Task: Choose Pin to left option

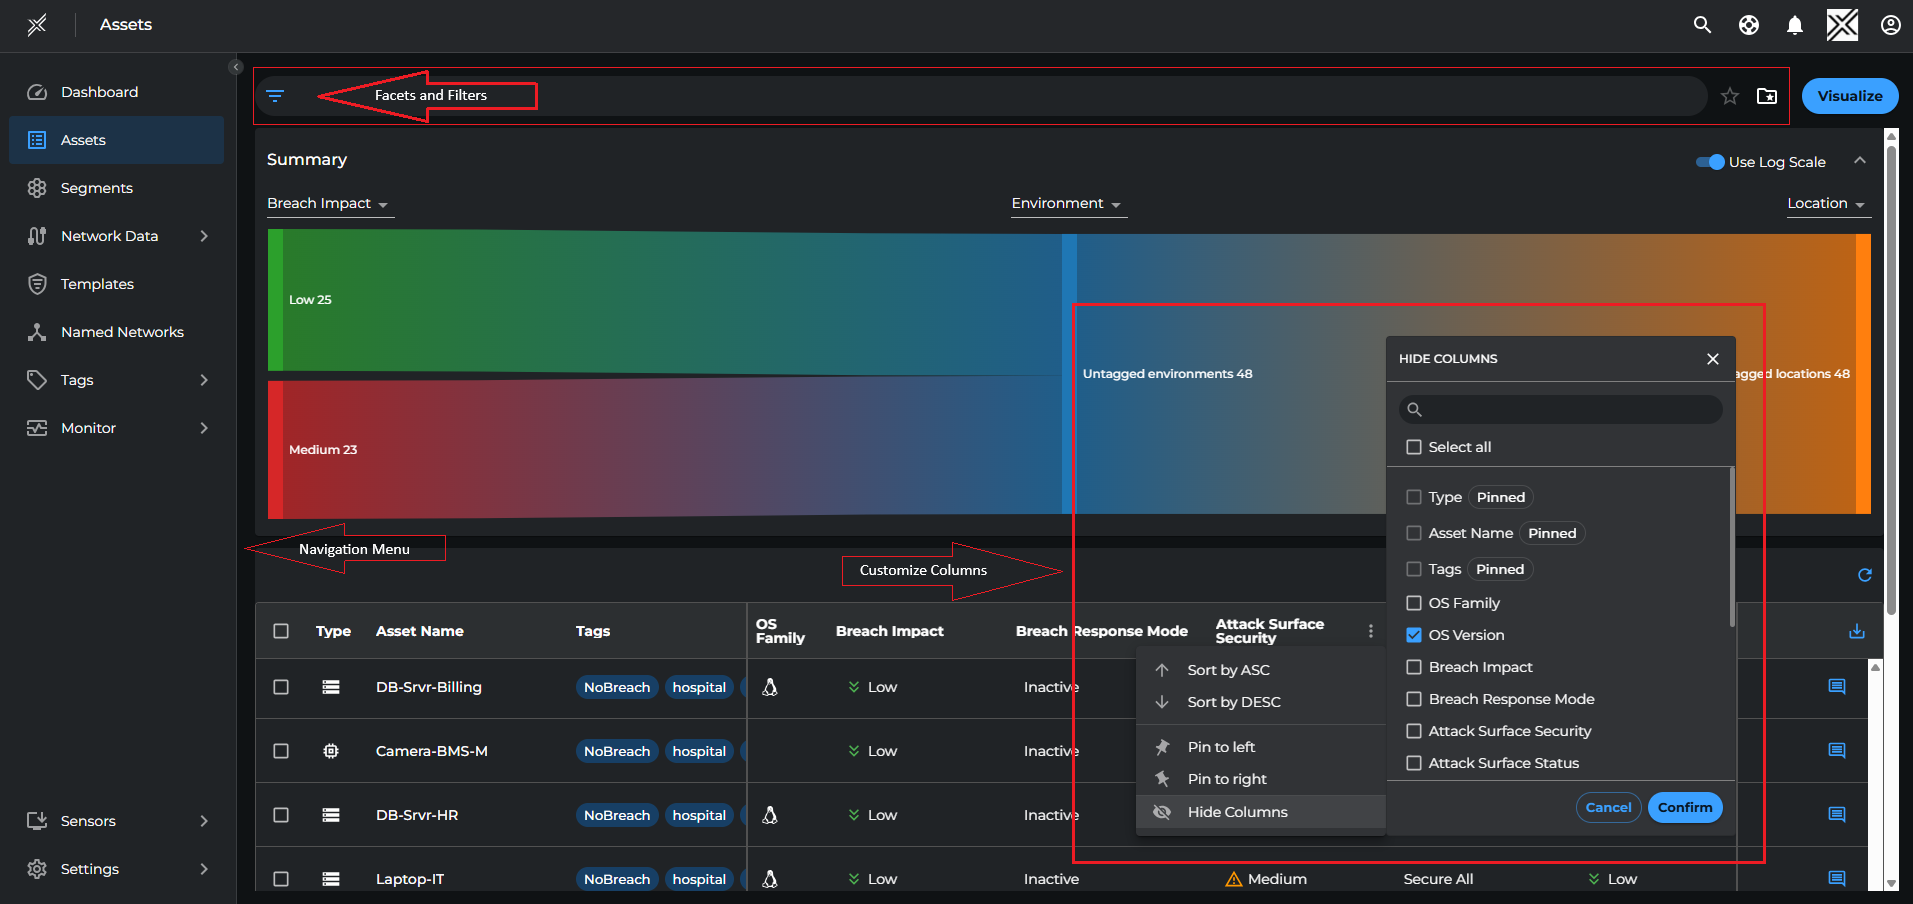Action: (x=1221, y=747)
